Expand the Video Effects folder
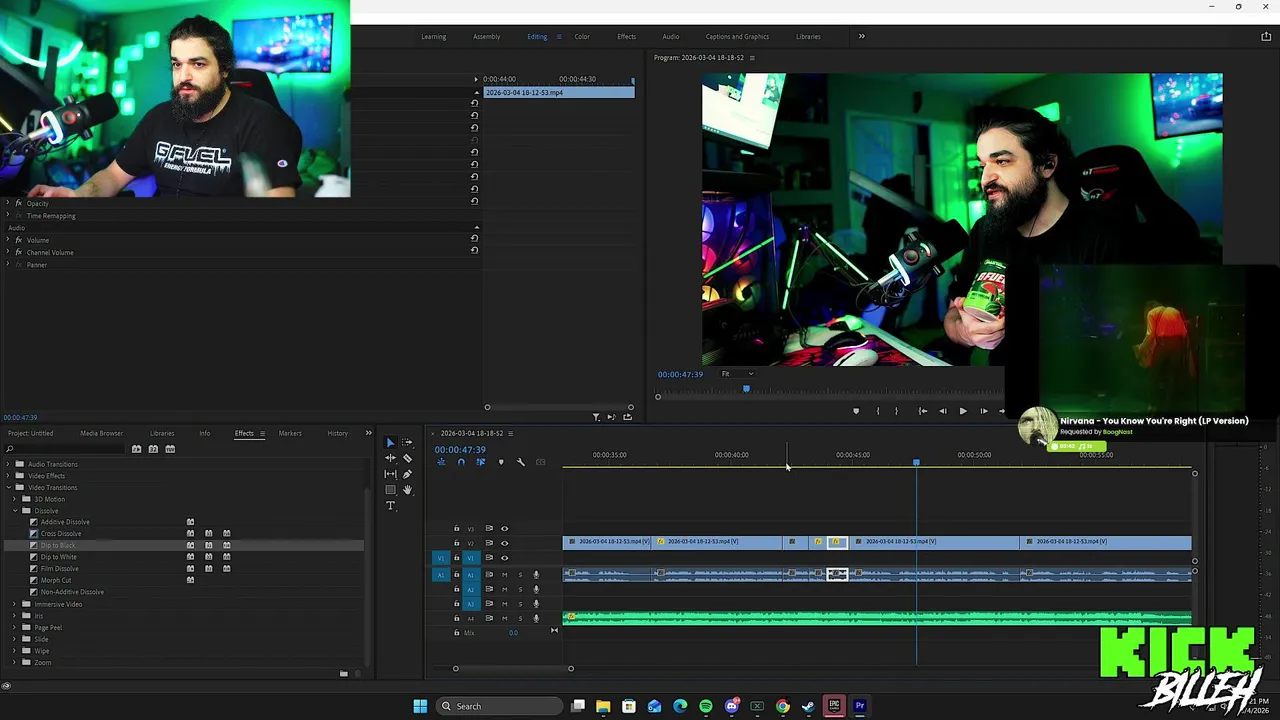The height and width of the screenshot is (720, 1280). click(x=8, y=476)
